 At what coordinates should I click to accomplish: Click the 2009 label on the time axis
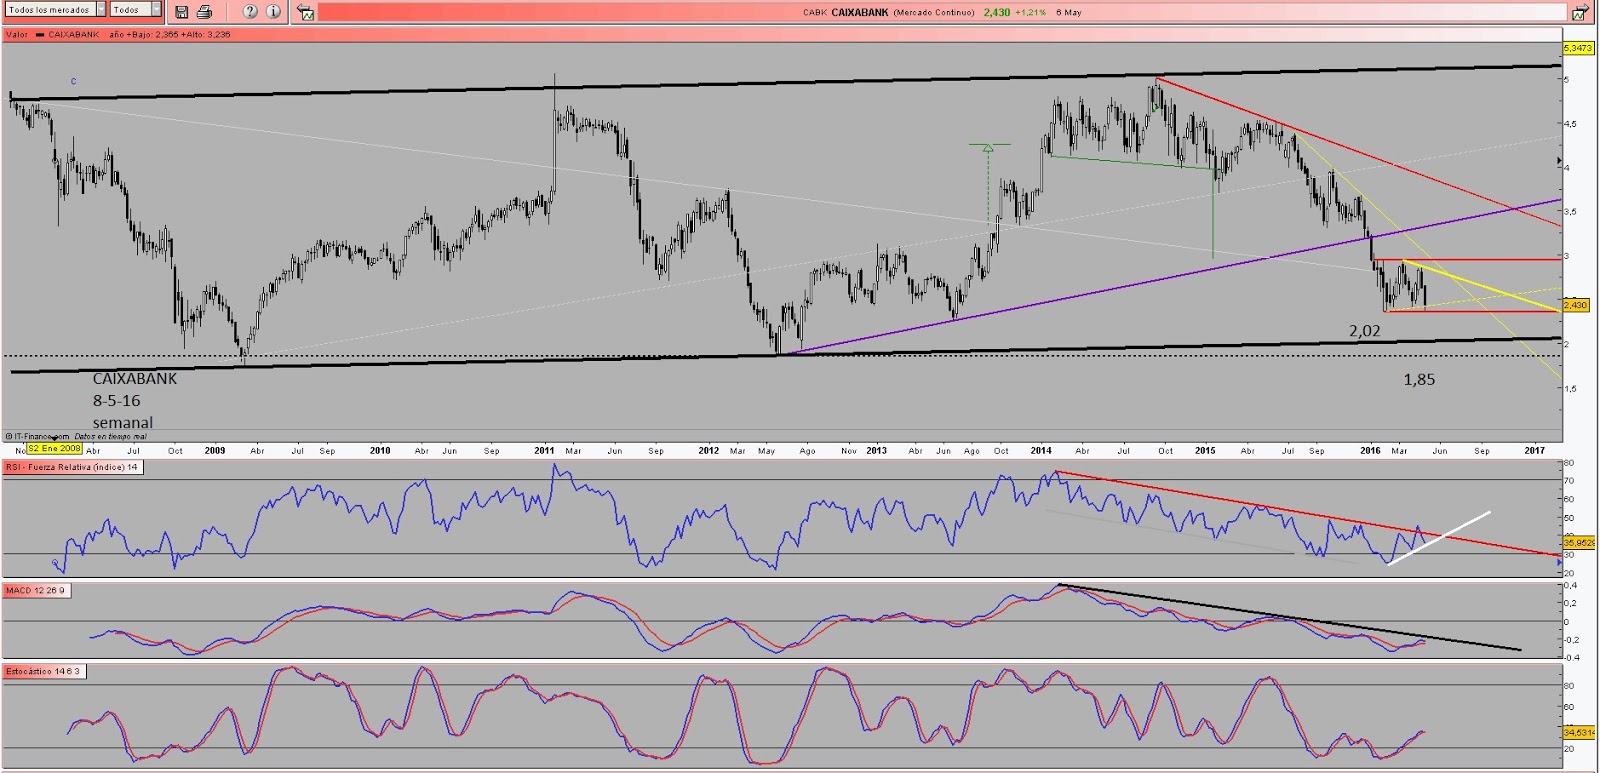[215, 451]
